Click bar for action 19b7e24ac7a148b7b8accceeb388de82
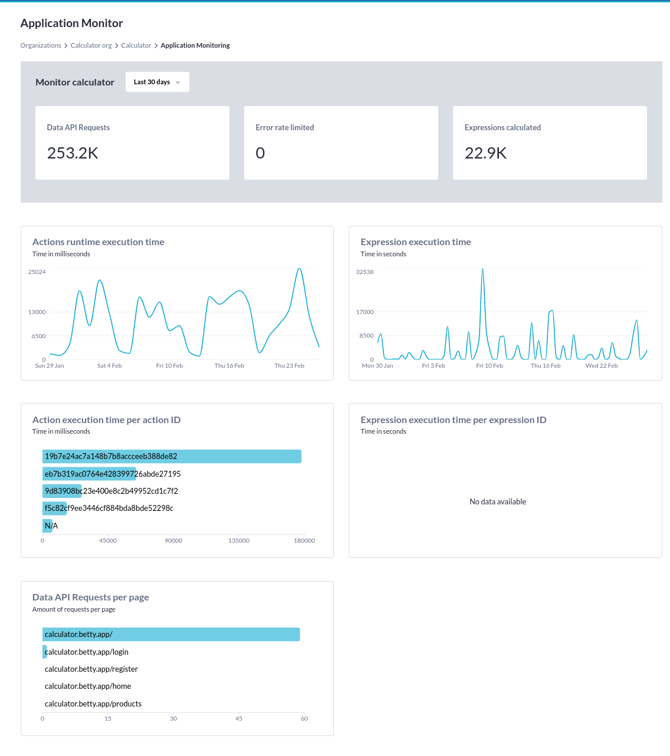This screenshot has width=670, height=756. coord(171,456)
